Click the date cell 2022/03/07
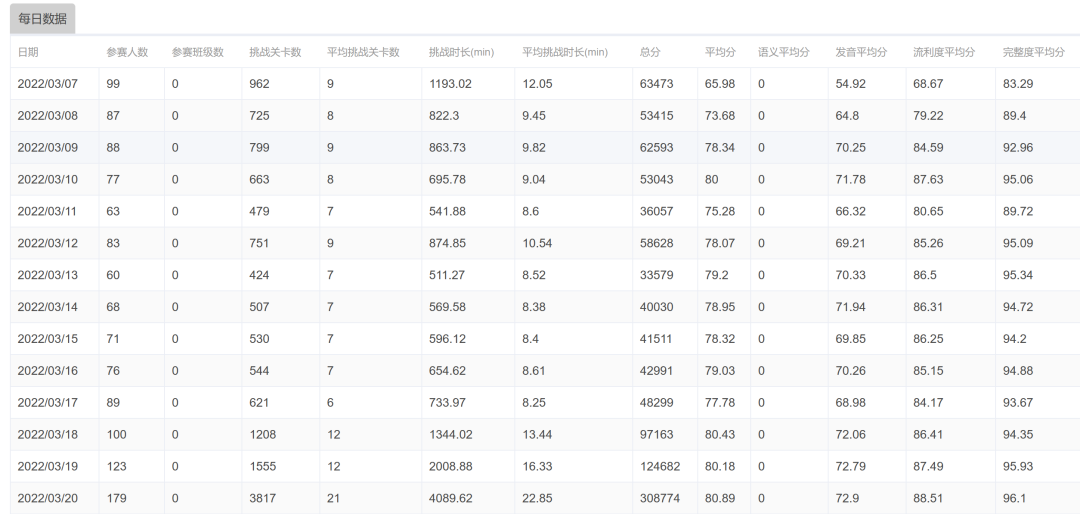Image resolution: width=1080 pixels, height=514 pixels. coord(47,84)
